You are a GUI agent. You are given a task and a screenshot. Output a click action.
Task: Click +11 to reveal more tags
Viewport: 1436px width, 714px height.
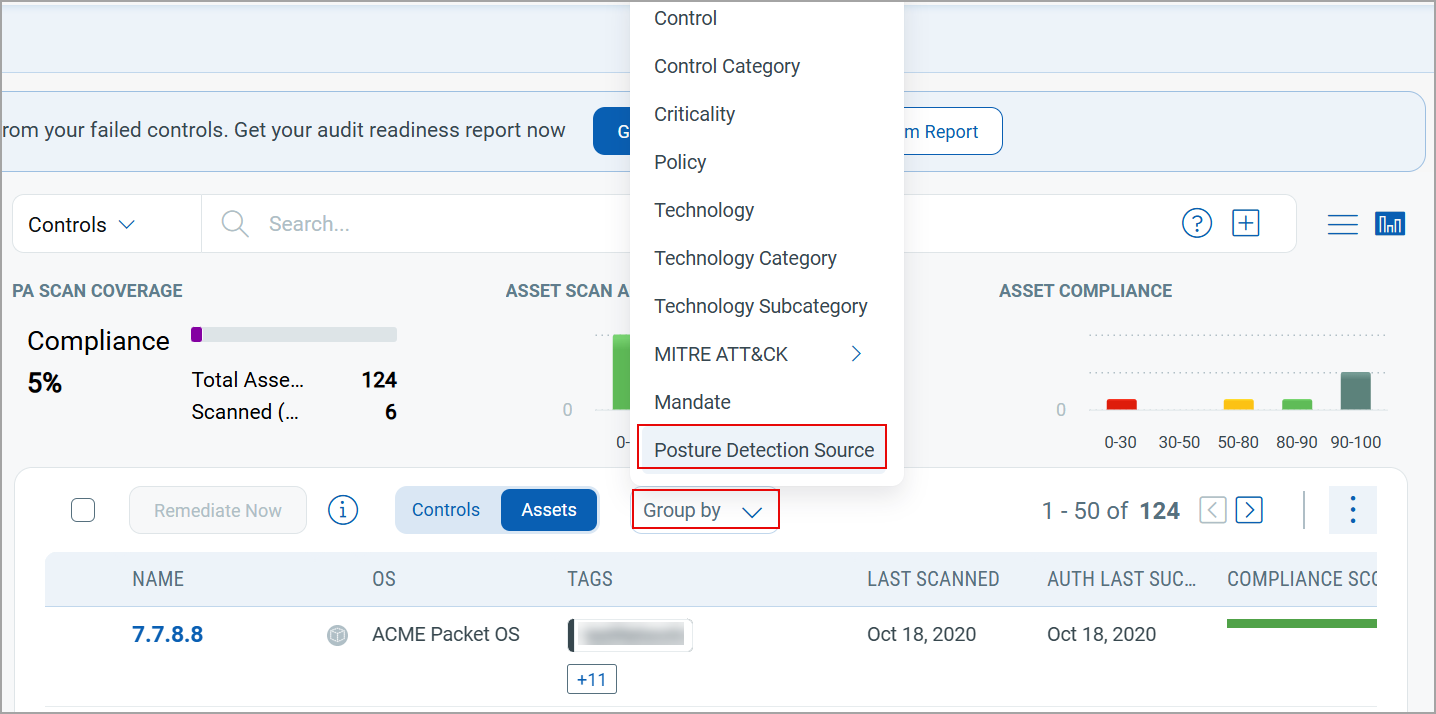(x=591, y=679)
